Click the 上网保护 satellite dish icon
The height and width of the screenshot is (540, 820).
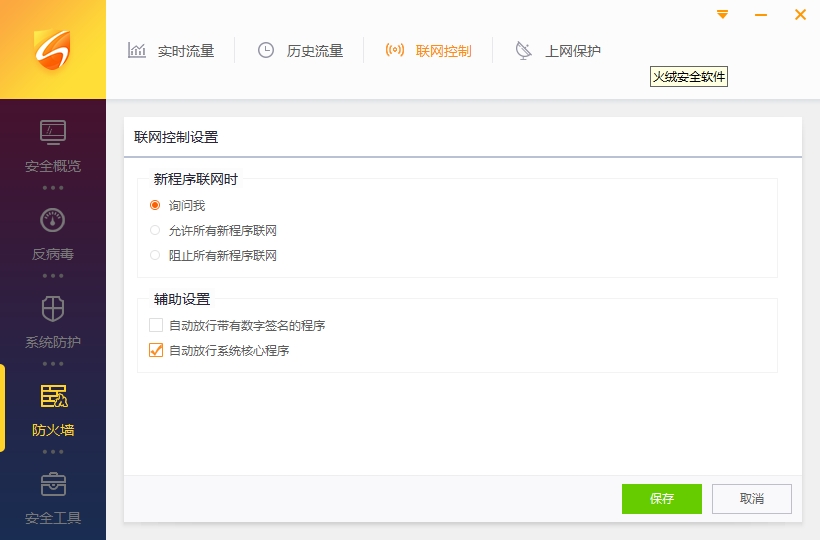pos(524,50)
